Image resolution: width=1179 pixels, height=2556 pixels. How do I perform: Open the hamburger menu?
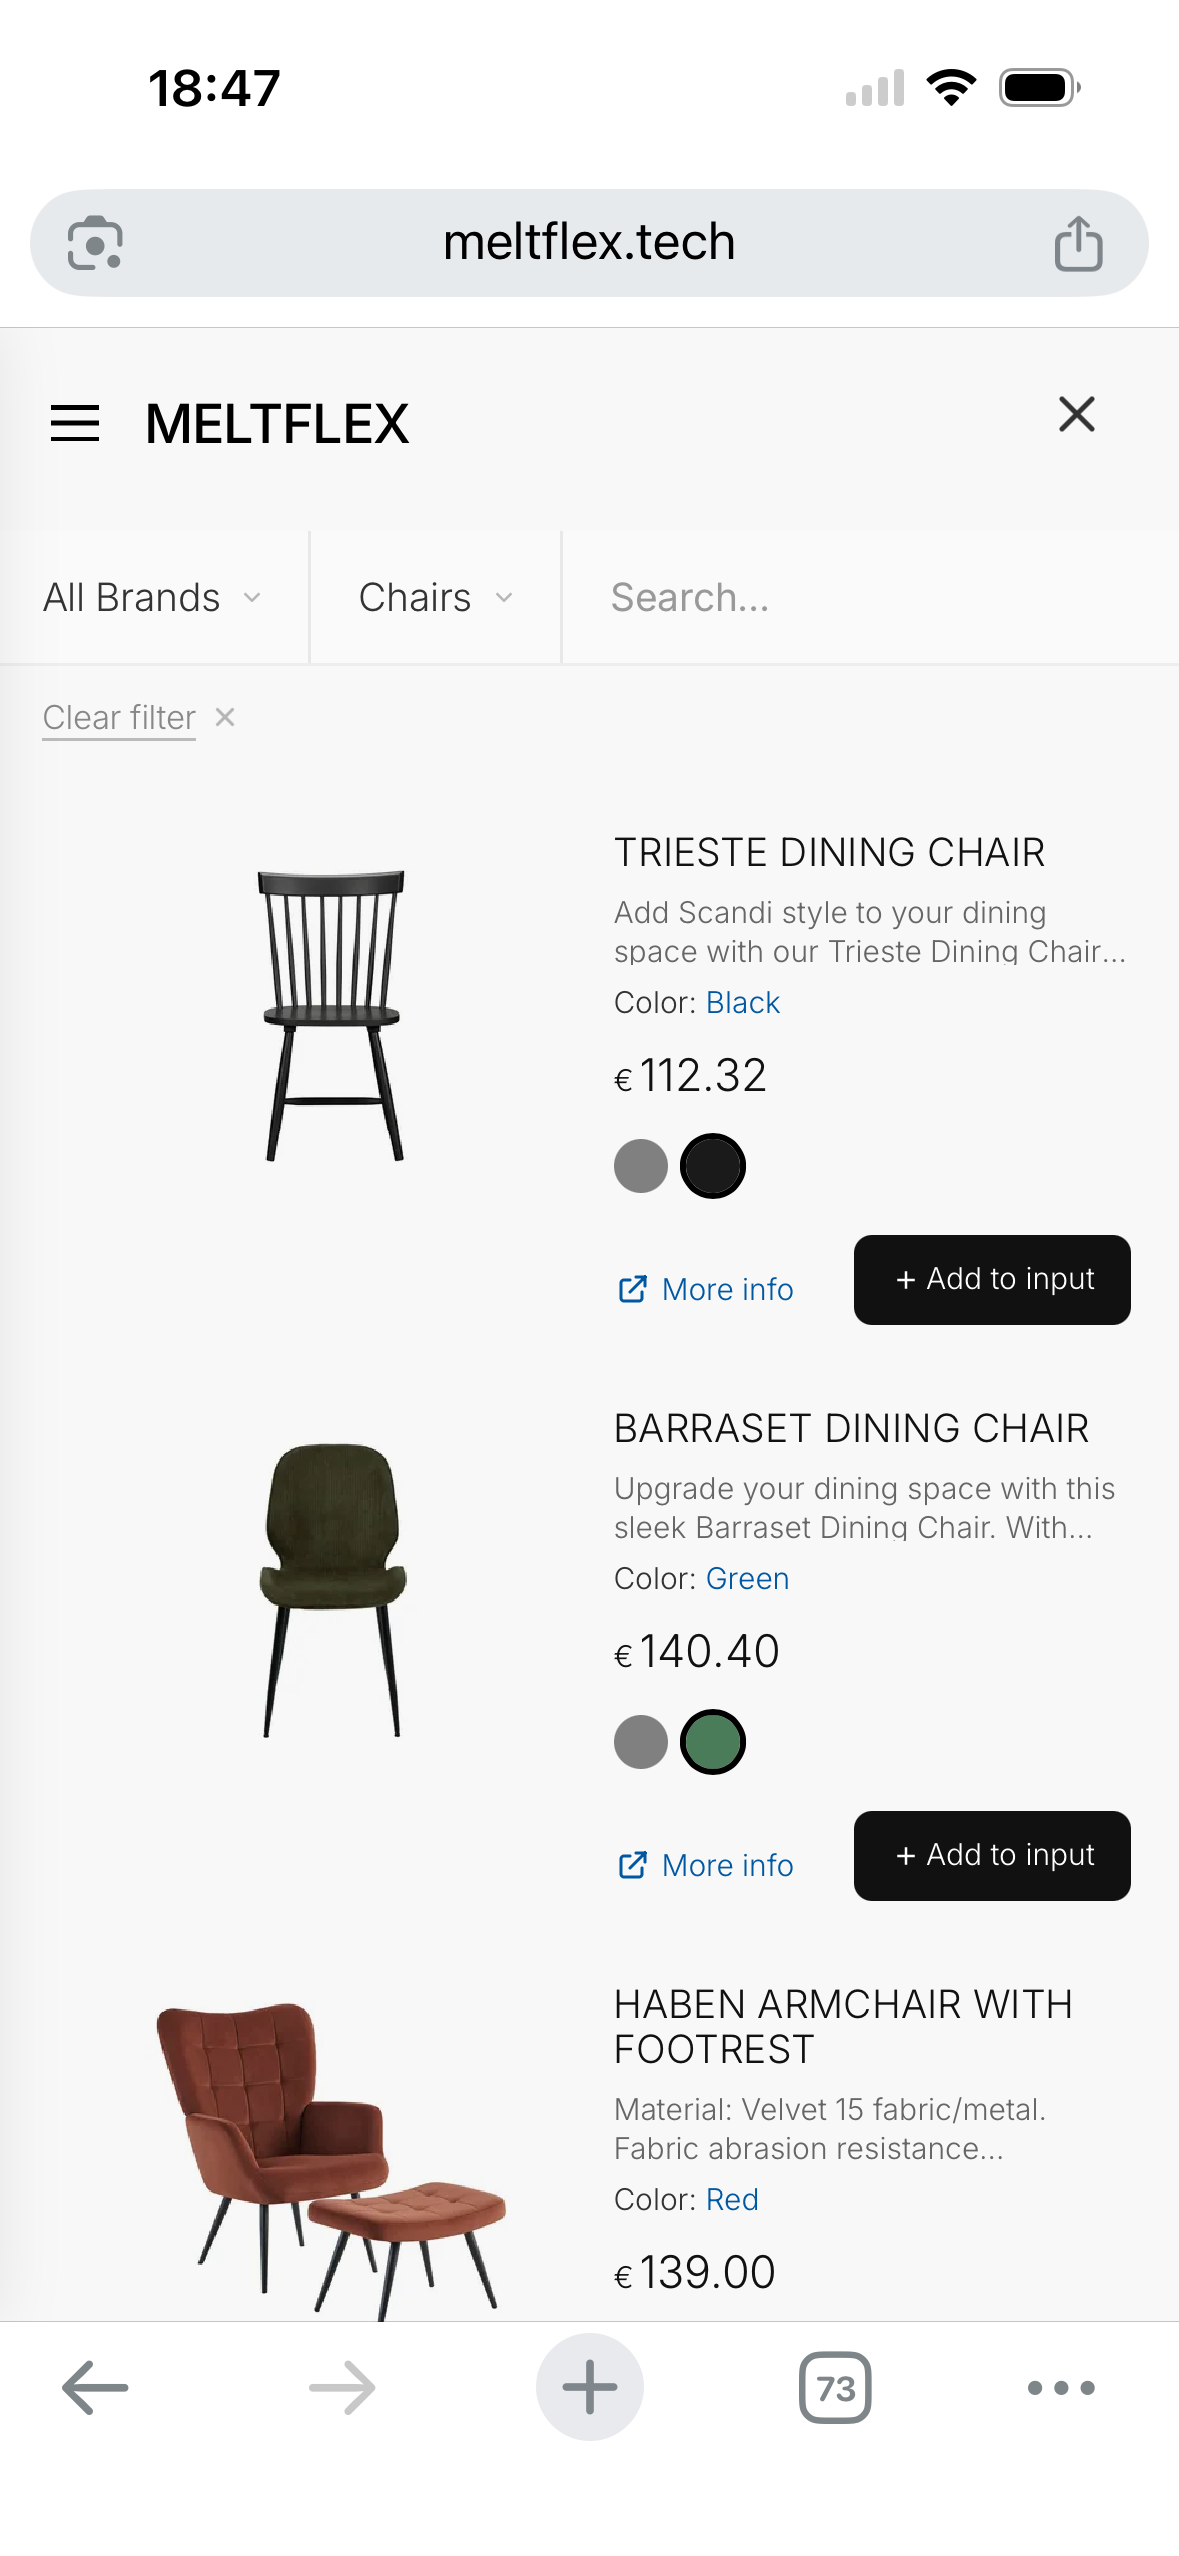pos(75,423)
